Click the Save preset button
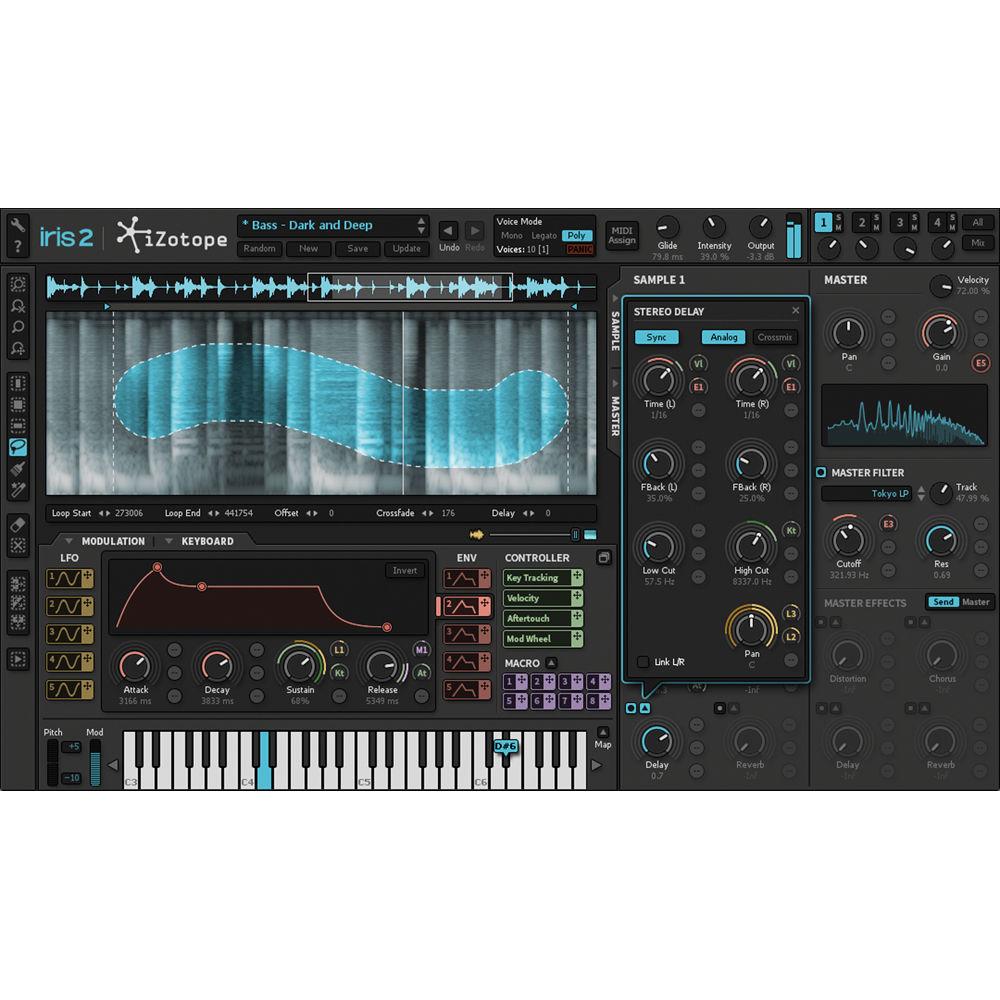This screenshot has height=1000, width=1000. coord(357,249)
